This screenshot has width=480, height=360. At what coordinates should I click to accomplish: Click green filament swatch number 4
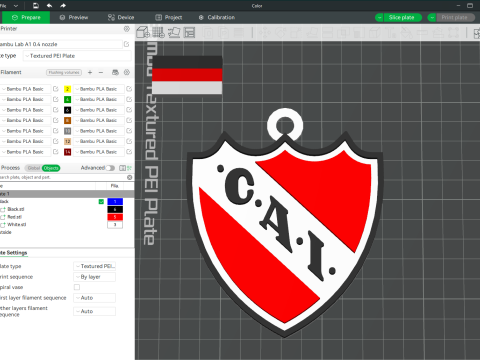pos(67,99)
